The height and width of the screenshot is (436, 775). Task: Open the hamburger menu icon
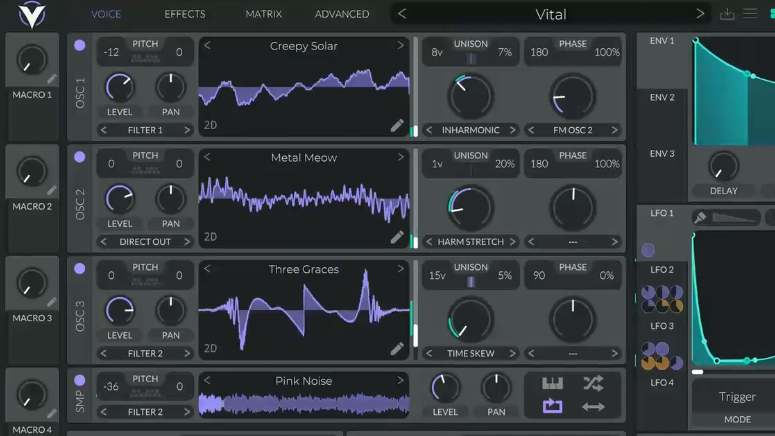pos(750,13)
